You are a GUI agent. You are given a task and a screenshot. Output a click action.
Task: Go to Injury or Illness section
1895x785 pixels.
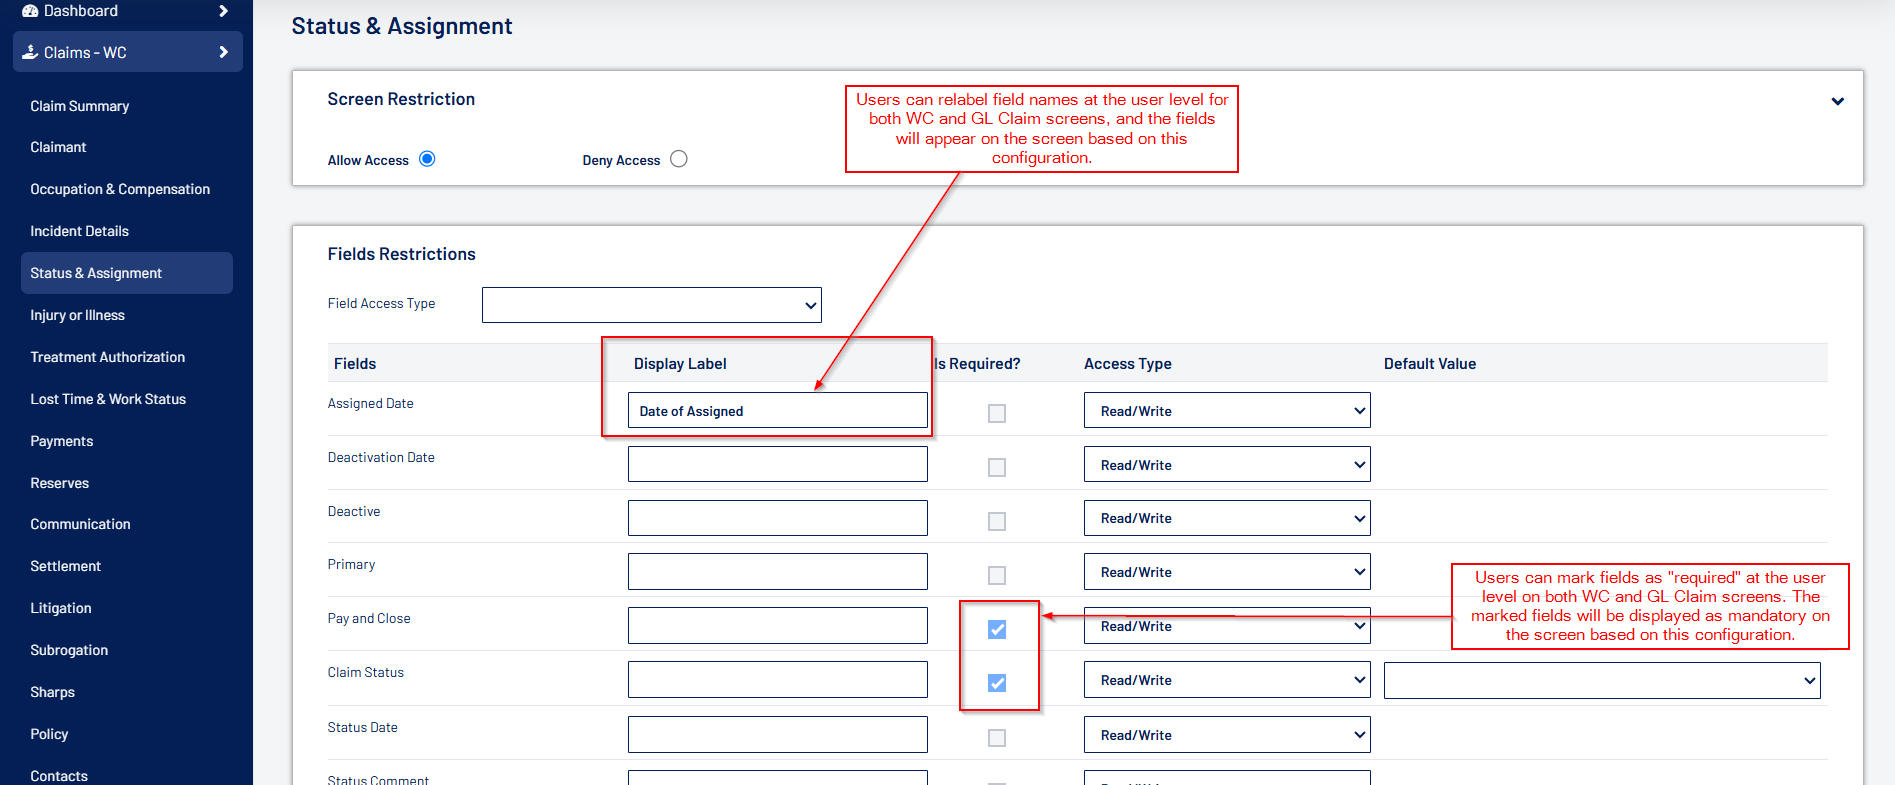(78, 315)
